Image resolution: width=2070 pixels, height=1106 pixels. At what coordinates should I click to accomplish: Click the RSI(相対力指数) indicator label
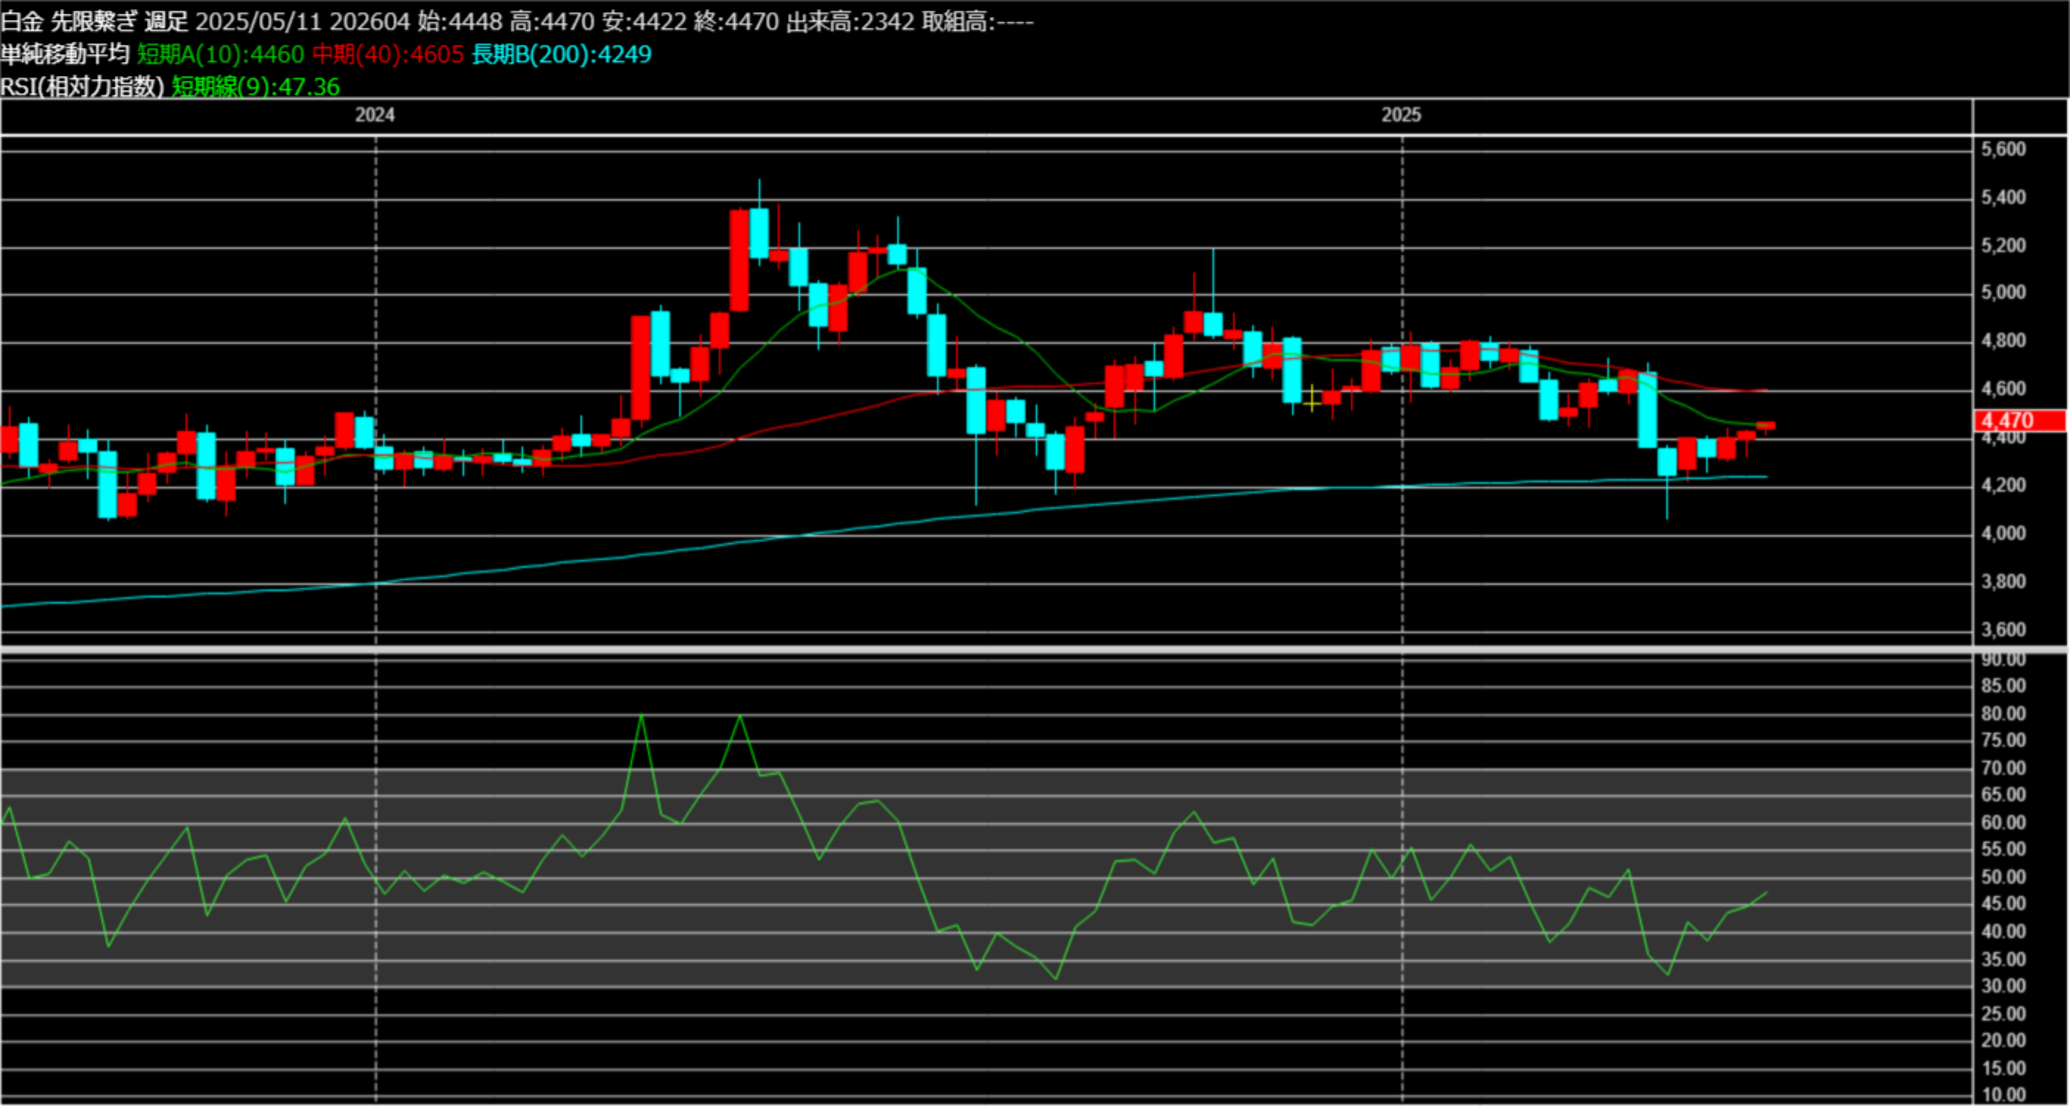[82, 87]
